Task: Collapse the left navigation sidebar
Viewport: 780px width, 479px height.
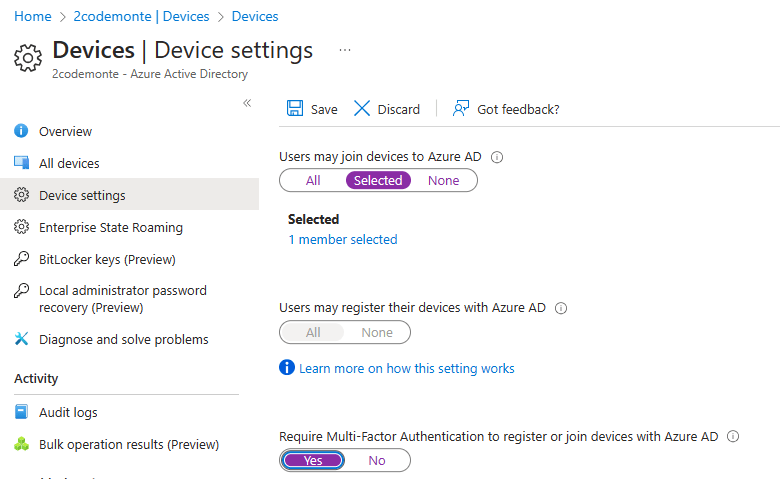Action: (x=247, y=103)
